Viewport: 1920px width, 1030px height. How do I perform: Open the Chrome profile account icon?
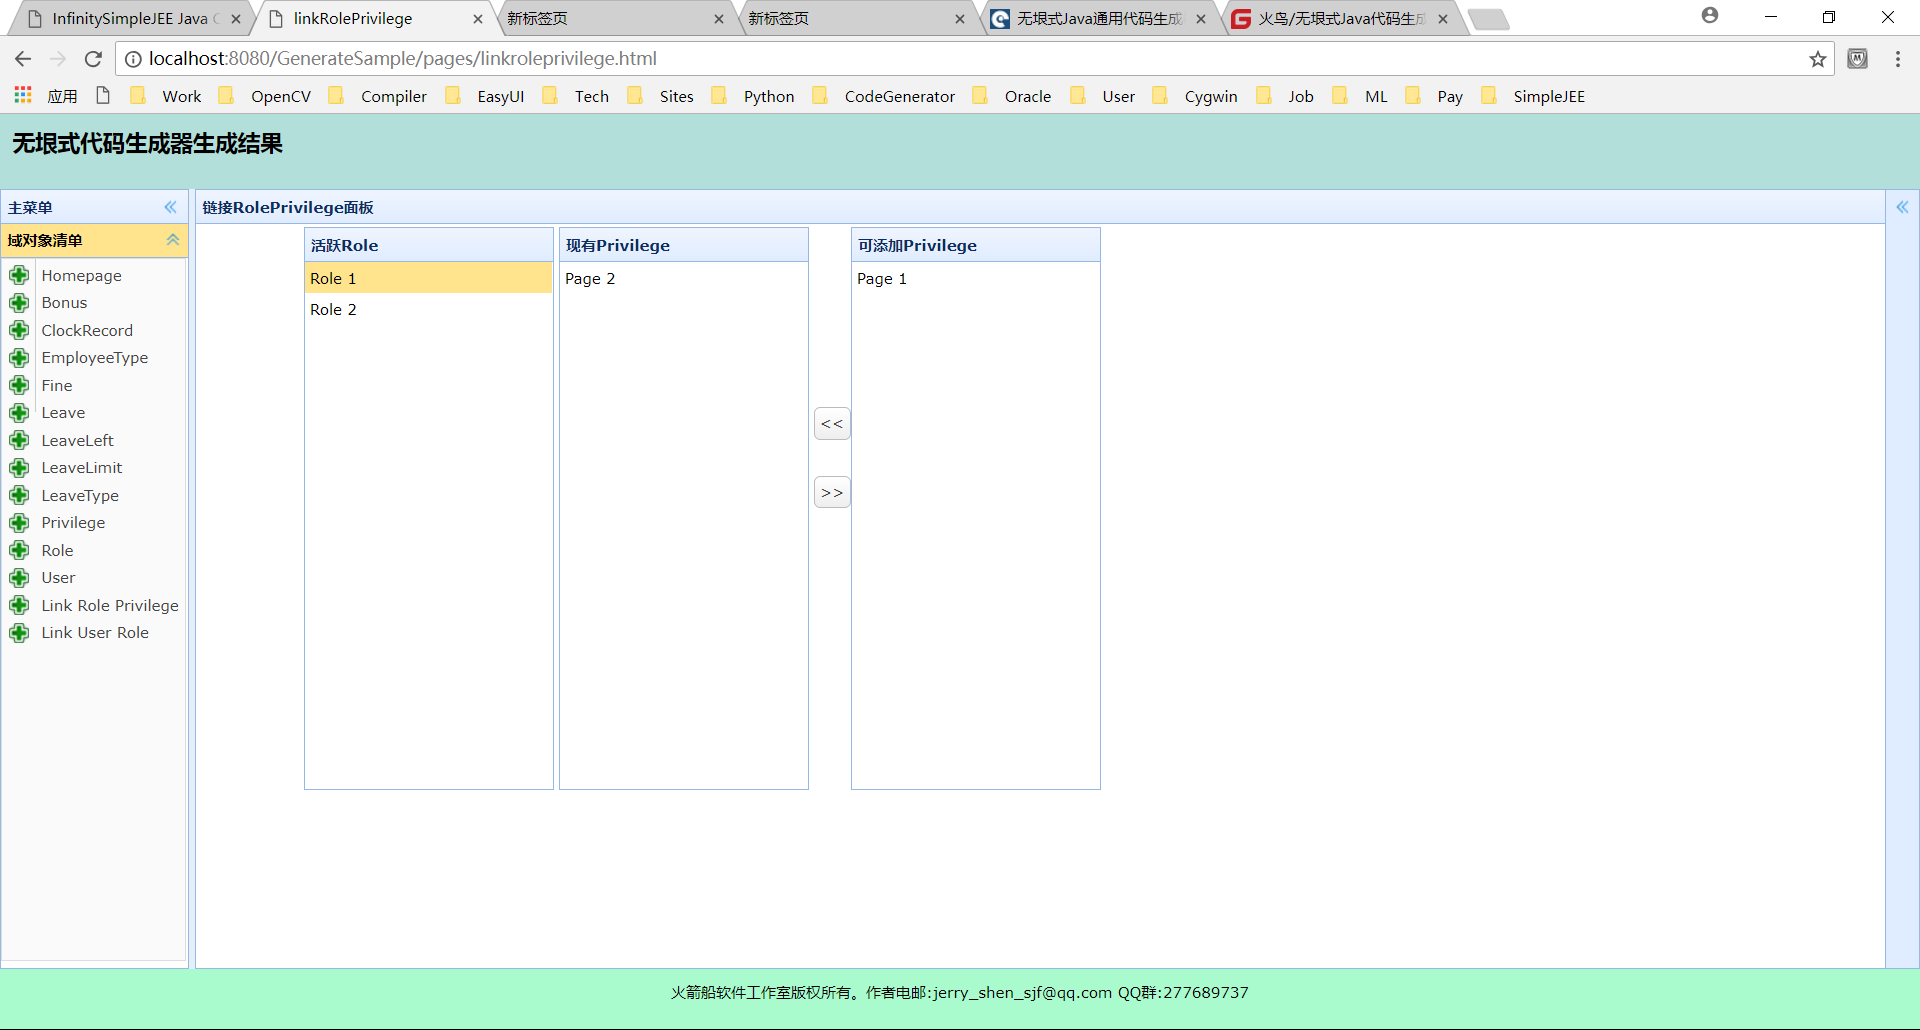(x=1710, y=16)
